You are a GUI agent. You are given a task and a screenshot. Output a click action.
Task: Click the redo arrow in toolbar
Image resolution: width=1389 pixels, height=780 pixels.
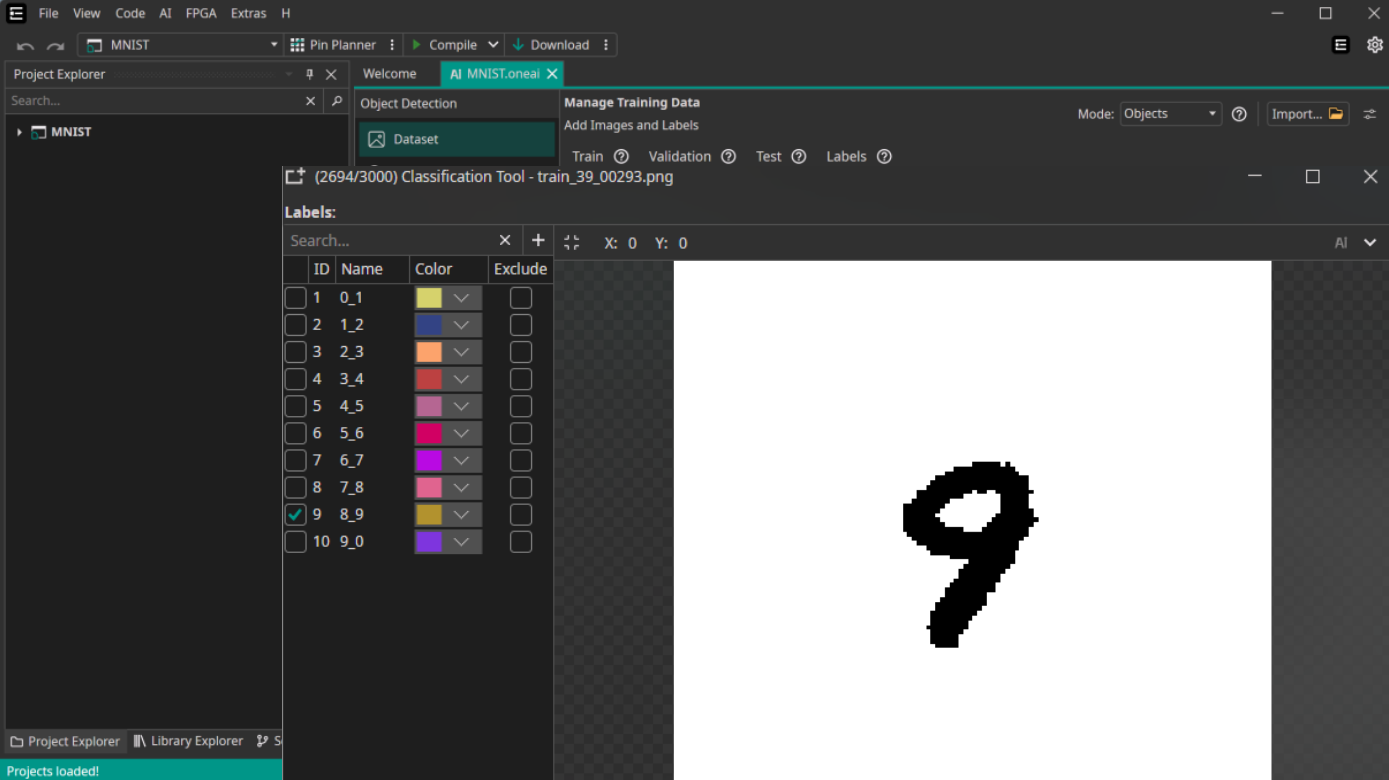pos(55,46)
